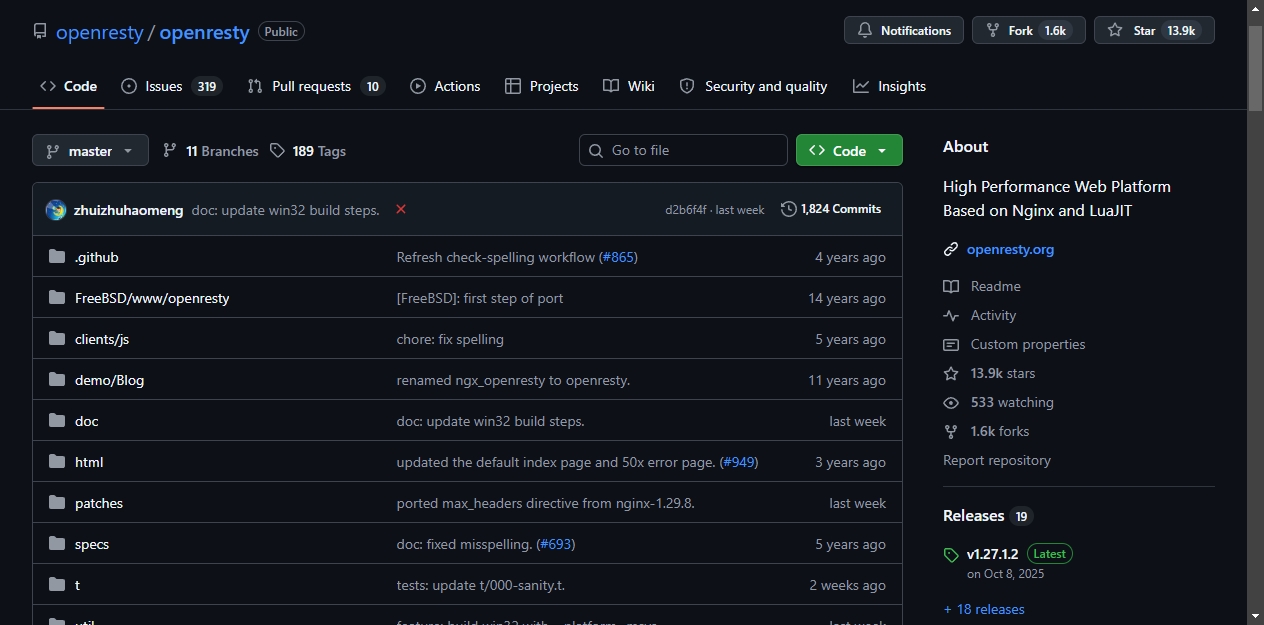
Task: Open the .github folder
Action: click(x=97, y=257)
